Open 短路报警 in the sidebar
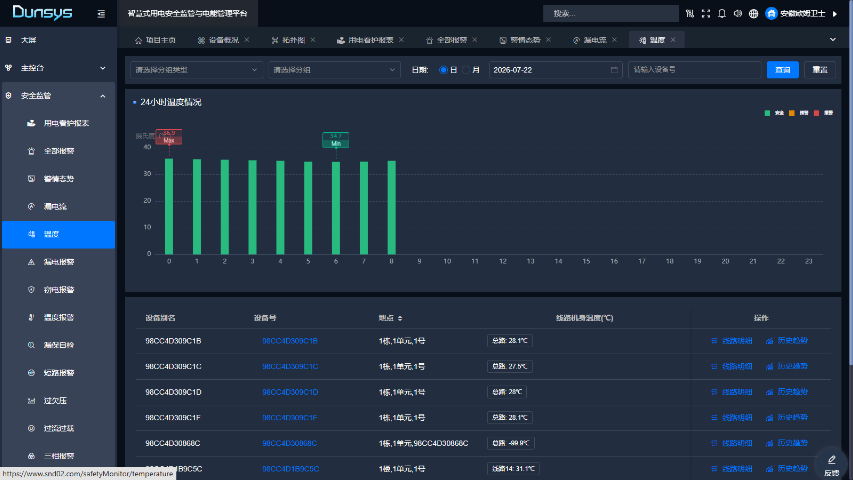 [58, 373]
